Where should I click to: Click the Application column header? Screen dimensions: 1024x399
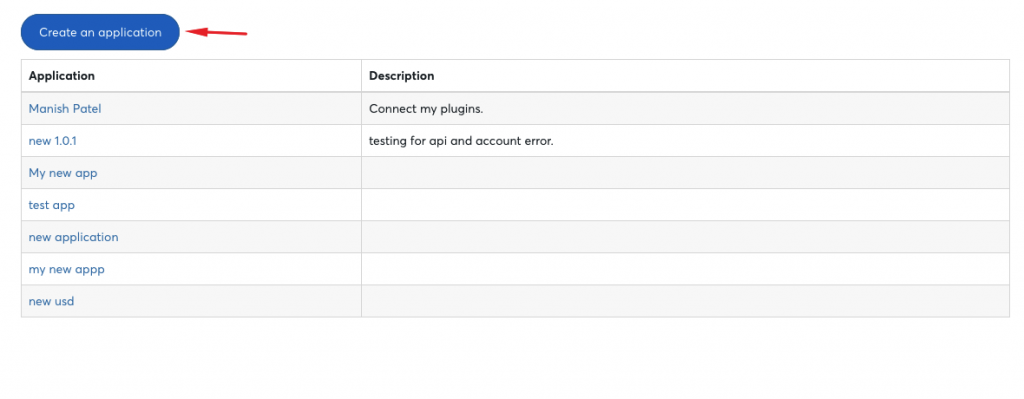[x=61, y=76]
